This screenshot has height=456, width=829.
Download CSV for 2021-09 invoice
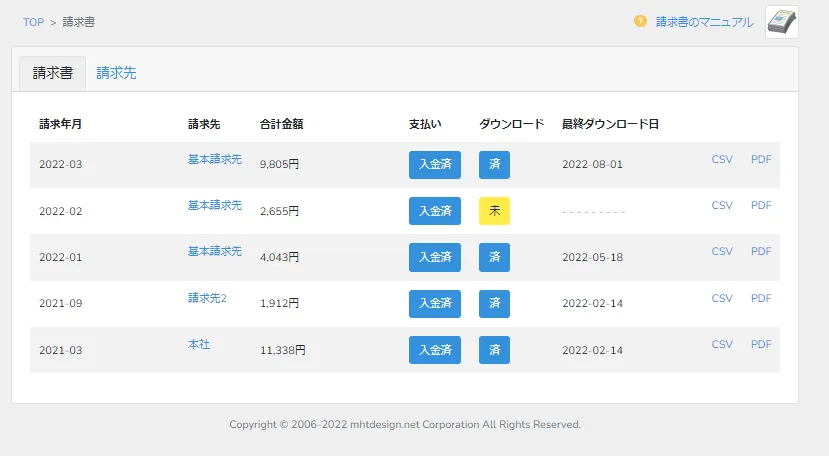(x=722, y=298)
